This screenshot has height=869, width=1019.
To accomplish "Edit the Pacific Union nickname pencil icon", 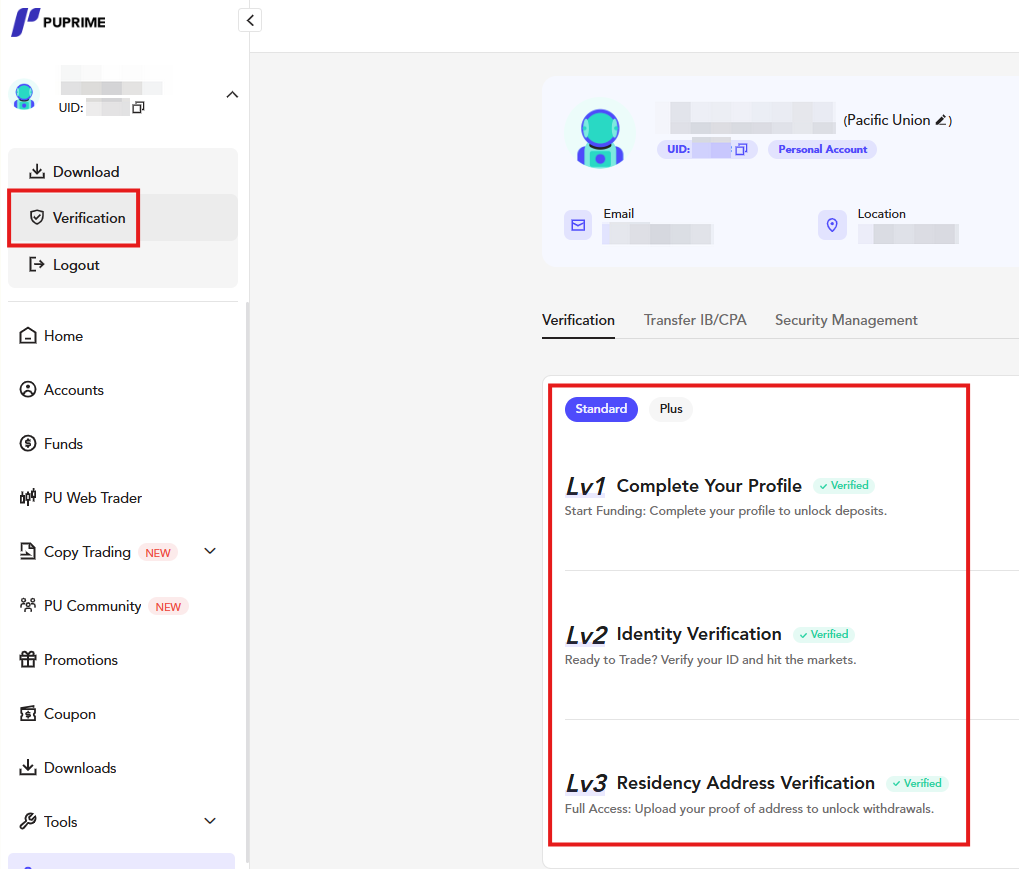I will click(x=941, y=120).
